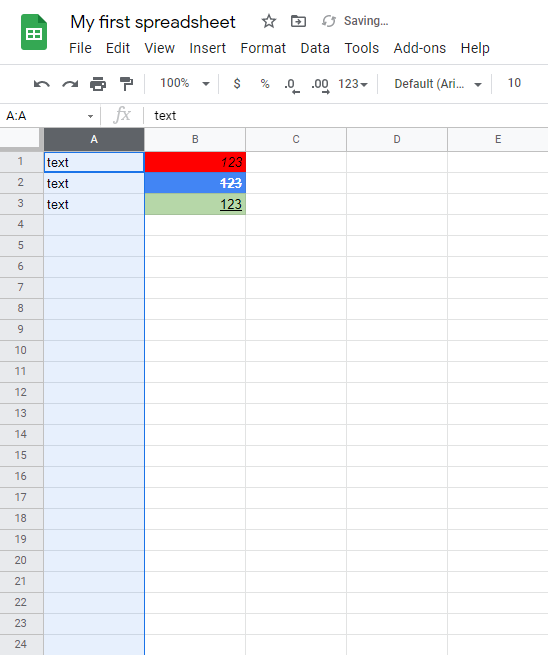Viewport: 548px width, 655px height.
Task: Click the increase decimal places icon
Action: pos(320,85)
